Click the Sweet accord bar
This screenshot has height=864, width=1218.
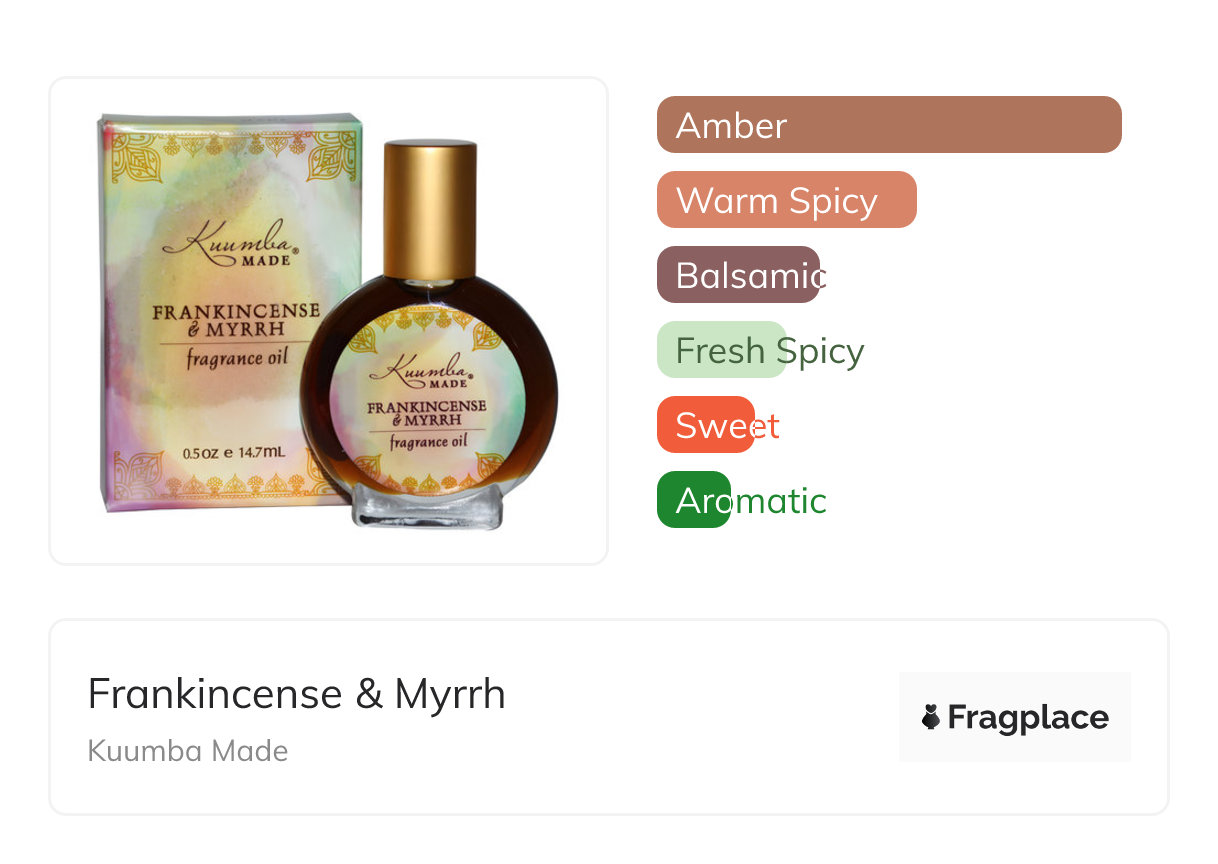click(x=706, y=425)
